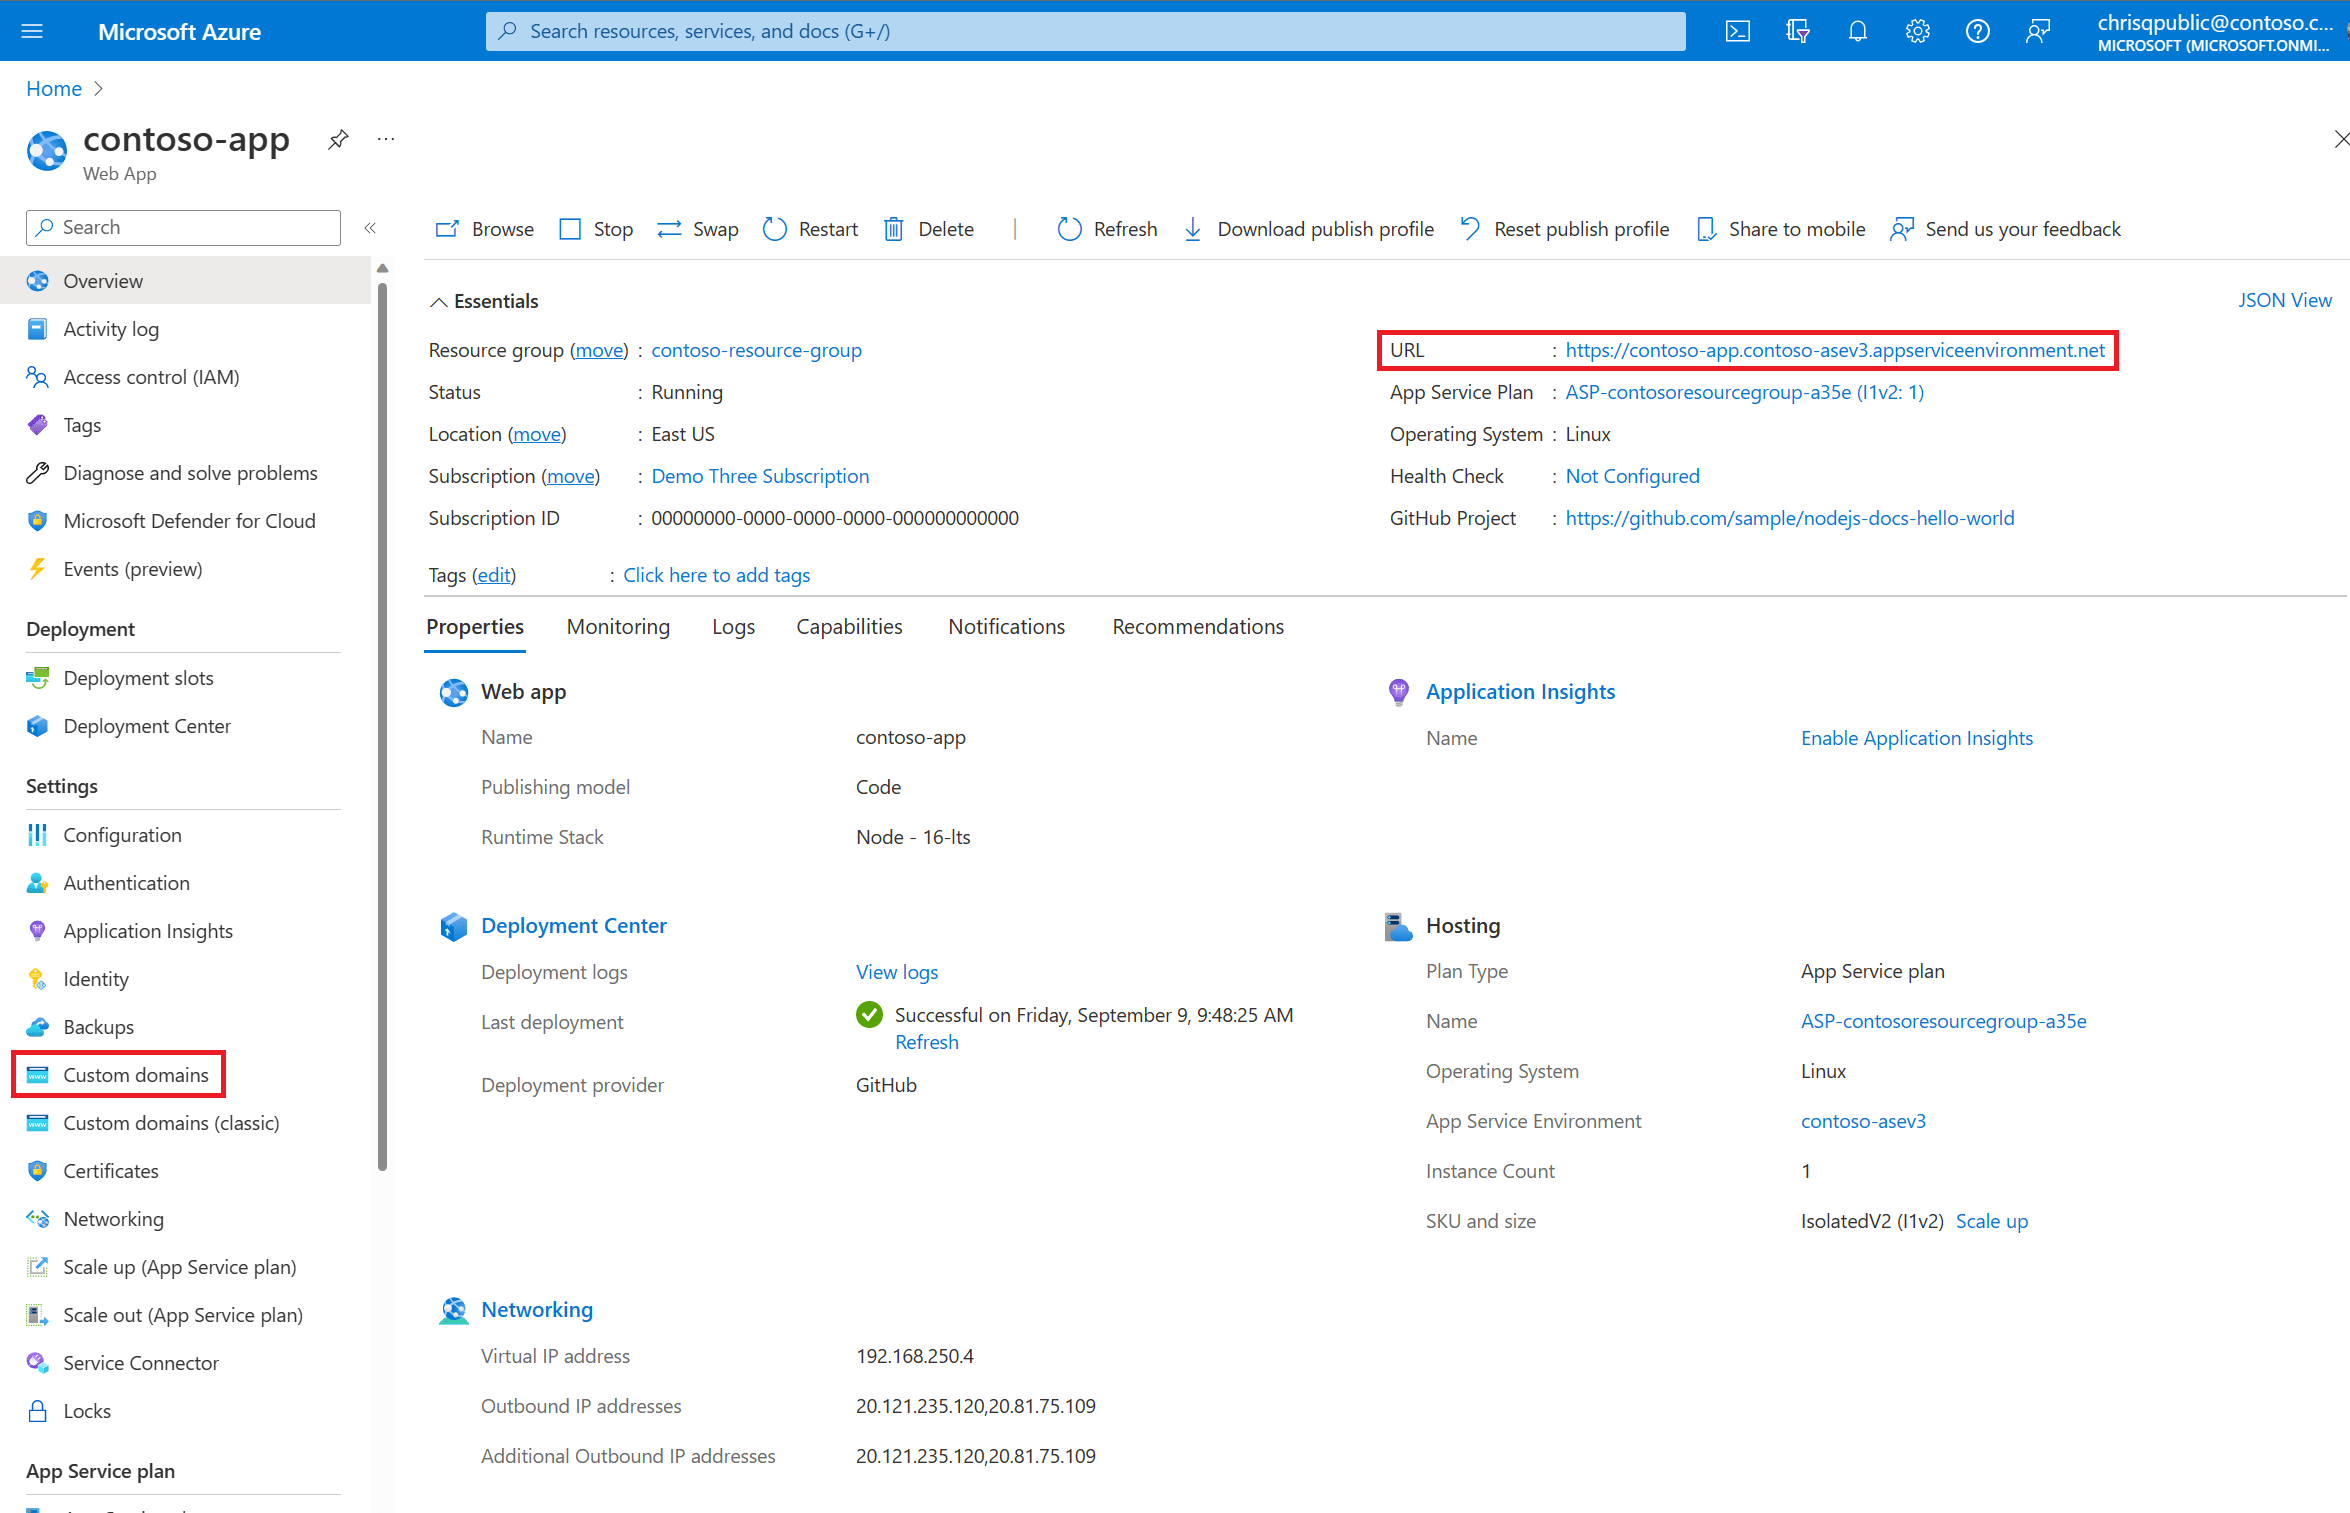Open the portal settings gear
Image resolution: width=2350 pixels, height=1513 pixels.
pos(1917,30)
